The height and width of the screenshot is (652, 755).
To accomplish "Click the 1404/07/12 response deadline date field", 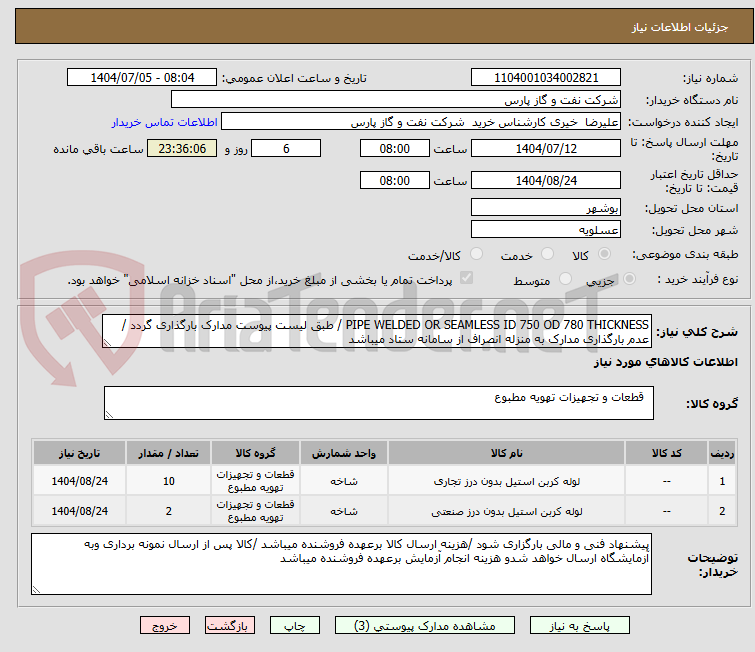I will pos(545,149).
